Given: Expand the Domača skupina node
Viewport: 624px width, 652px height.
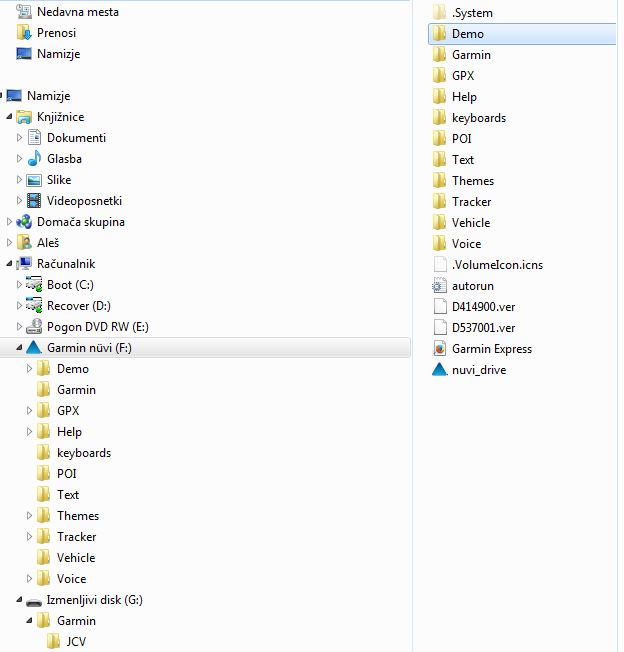Looking at the screenshot, I should 9,222.
